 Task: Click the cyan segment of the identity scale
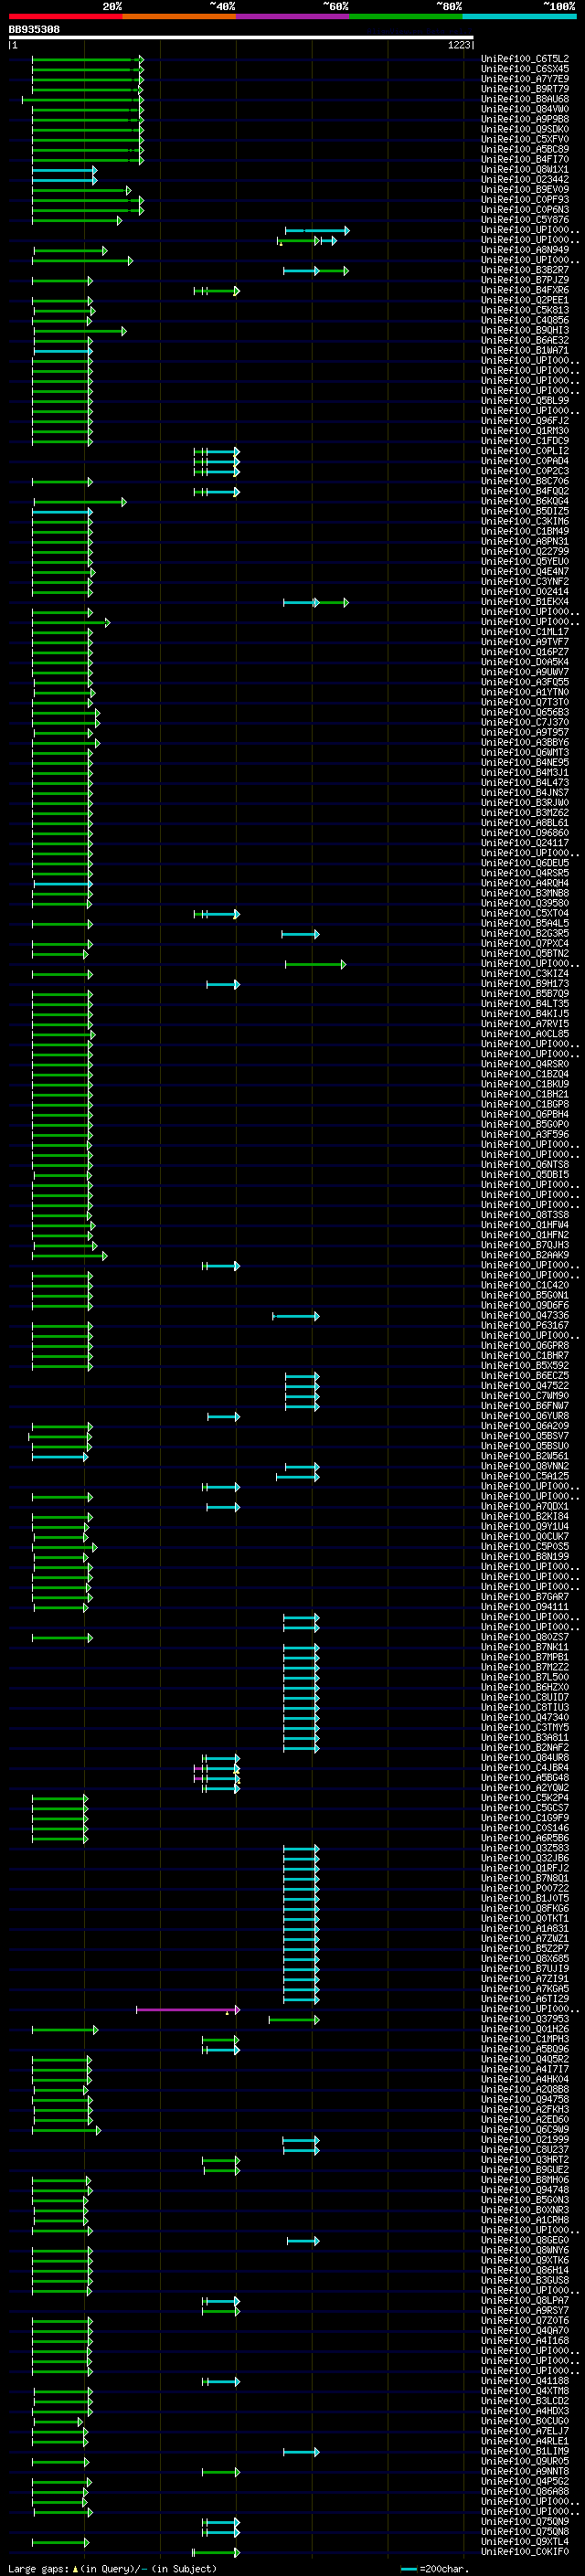519,16
